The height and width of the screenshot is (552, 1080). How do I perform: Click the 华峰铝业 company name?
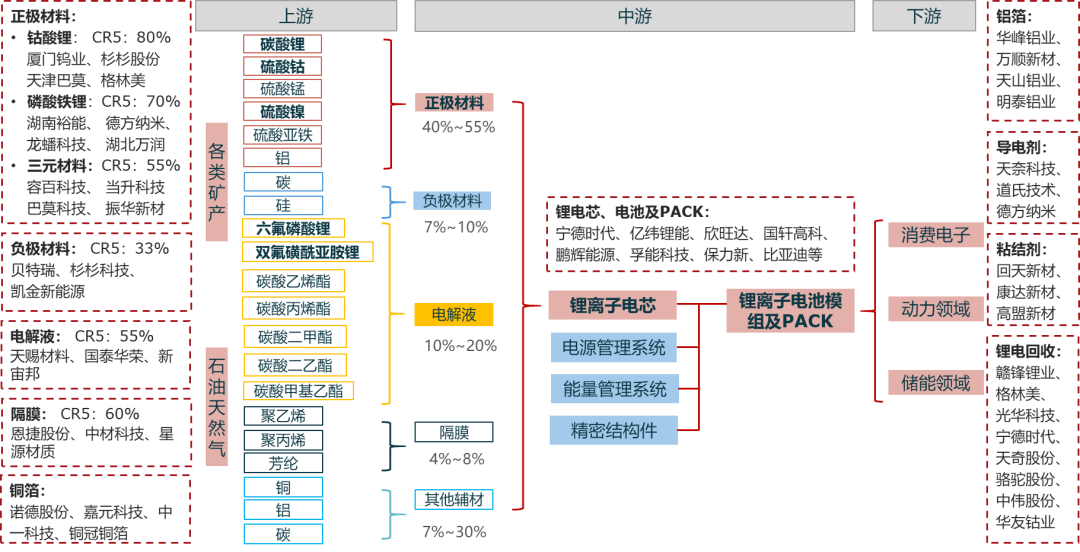tap(1026, 39)
